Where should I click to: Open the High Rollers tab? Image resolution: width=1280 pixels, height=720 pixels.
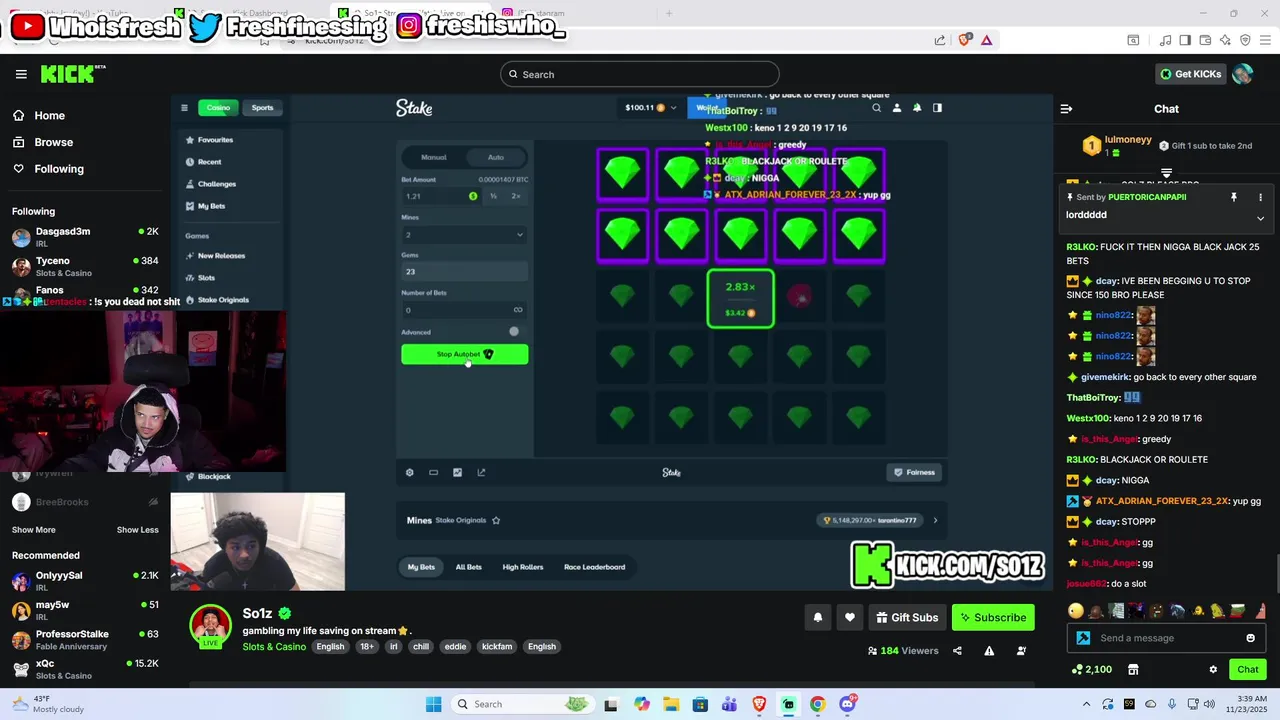point(523,567)
